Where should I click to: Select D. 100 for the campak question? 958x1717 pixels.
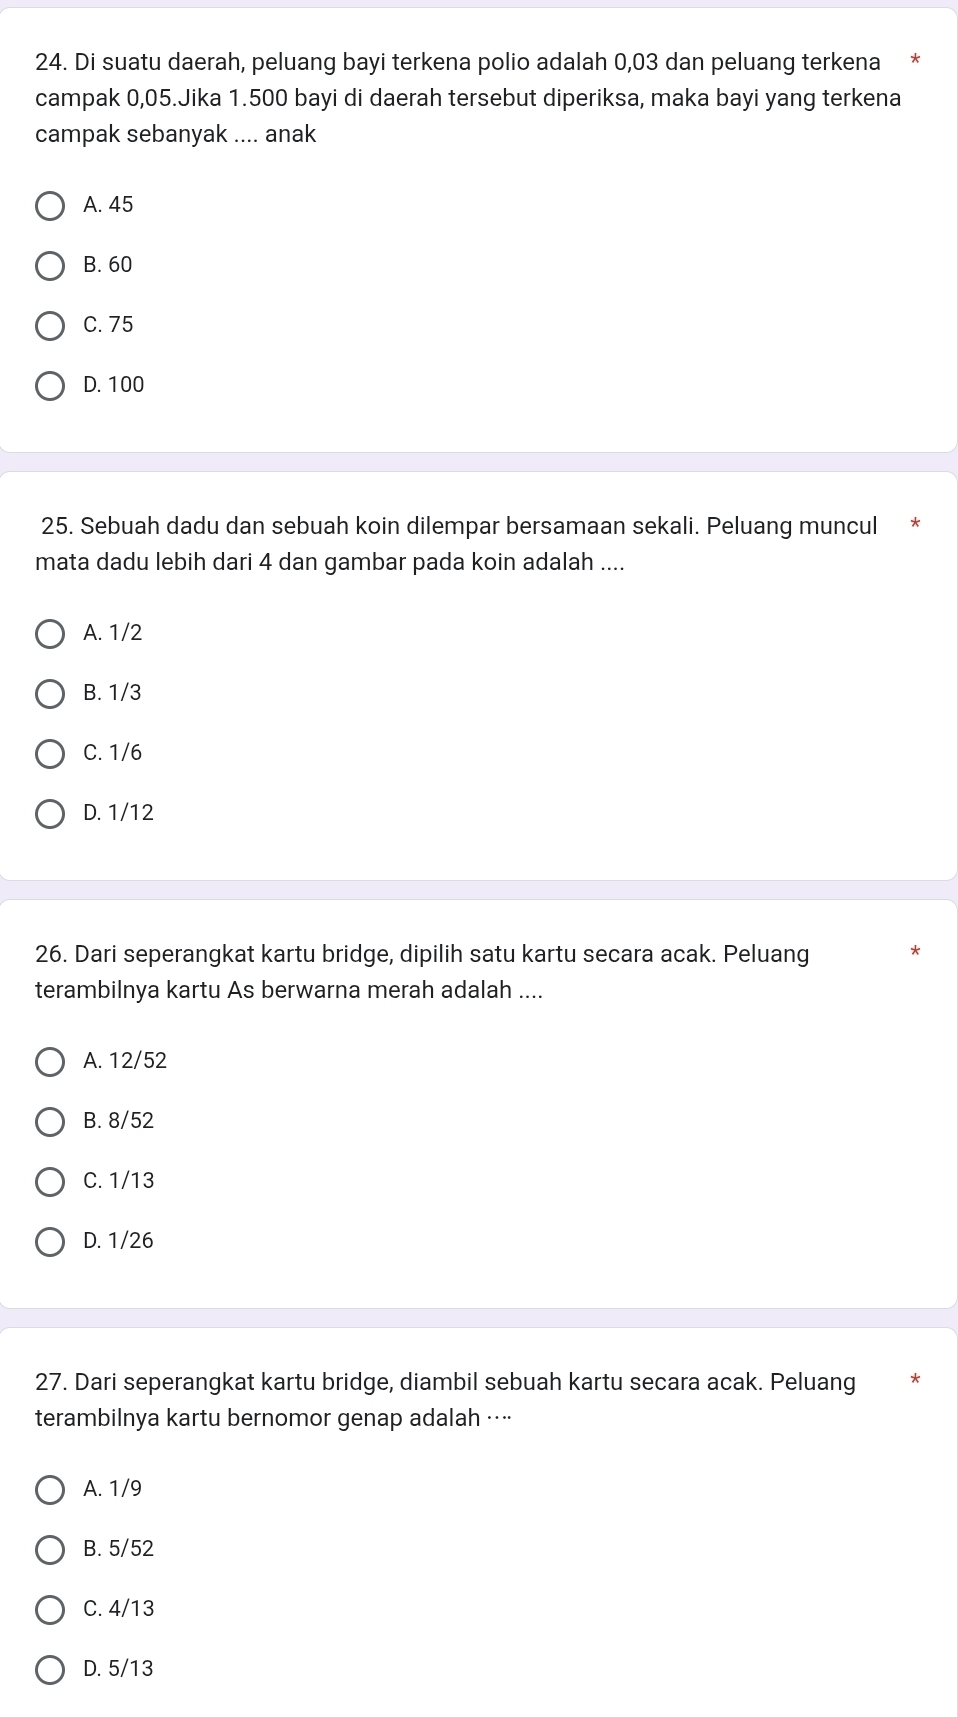coord(50,386)
